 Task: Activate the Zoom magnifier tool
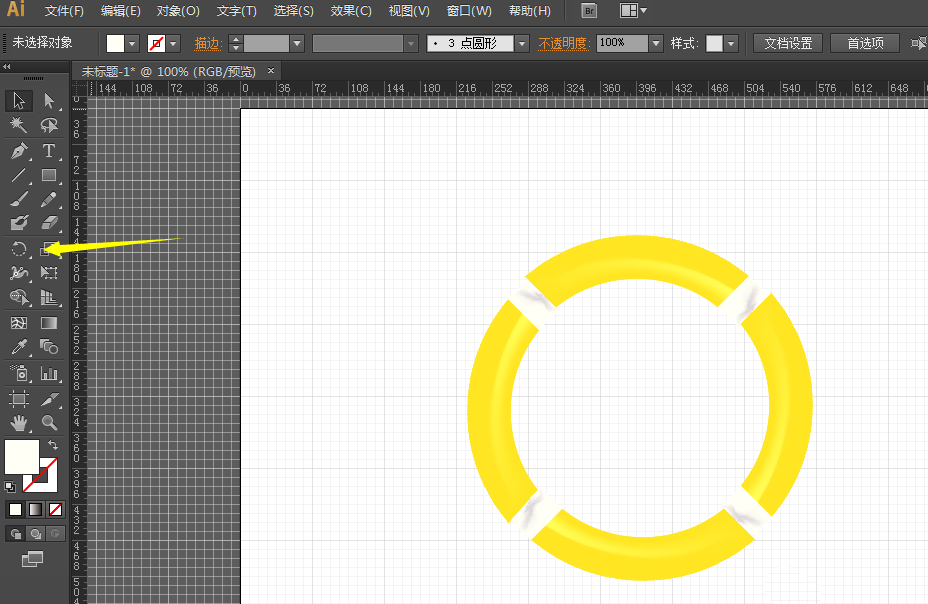[49, 423]
